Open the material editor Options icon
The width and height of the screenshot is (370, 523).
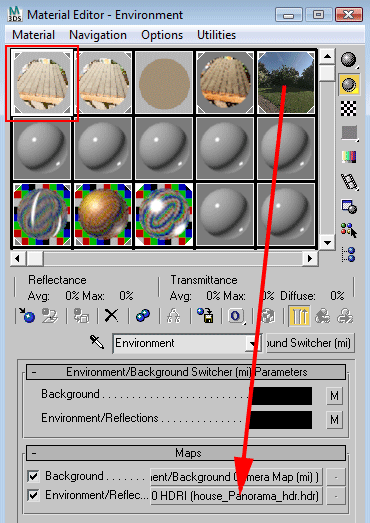click(349, 206)
